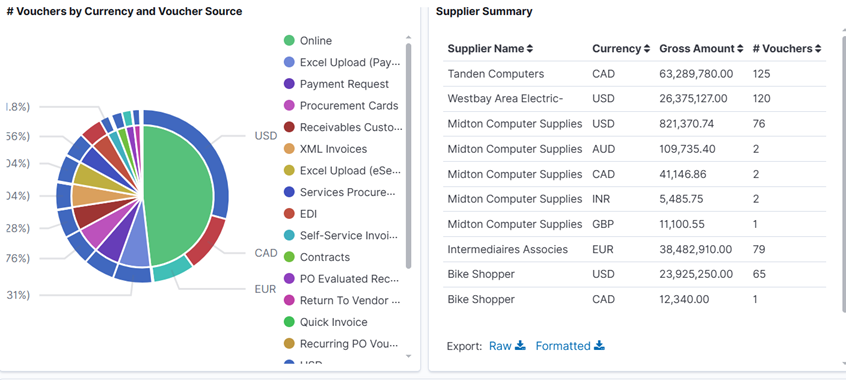Sort table by Supplier Name arrows
The height and width of the screenshot is (380, 846).
pos(530,49)
